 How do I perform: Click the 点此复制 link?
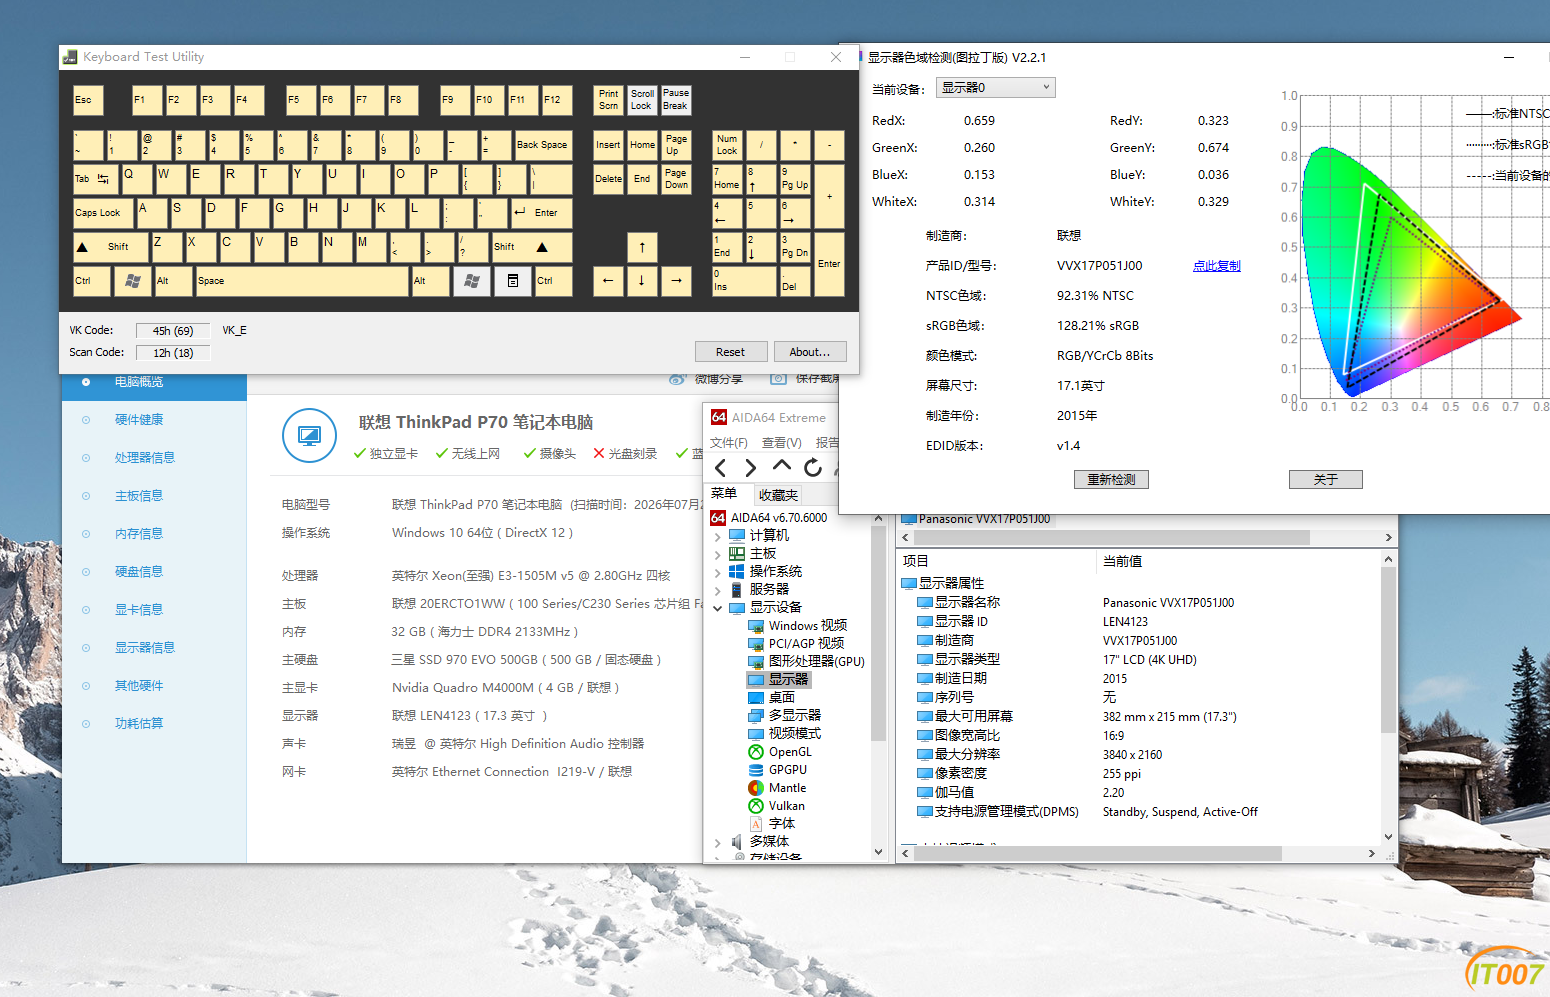point(1217,266)
